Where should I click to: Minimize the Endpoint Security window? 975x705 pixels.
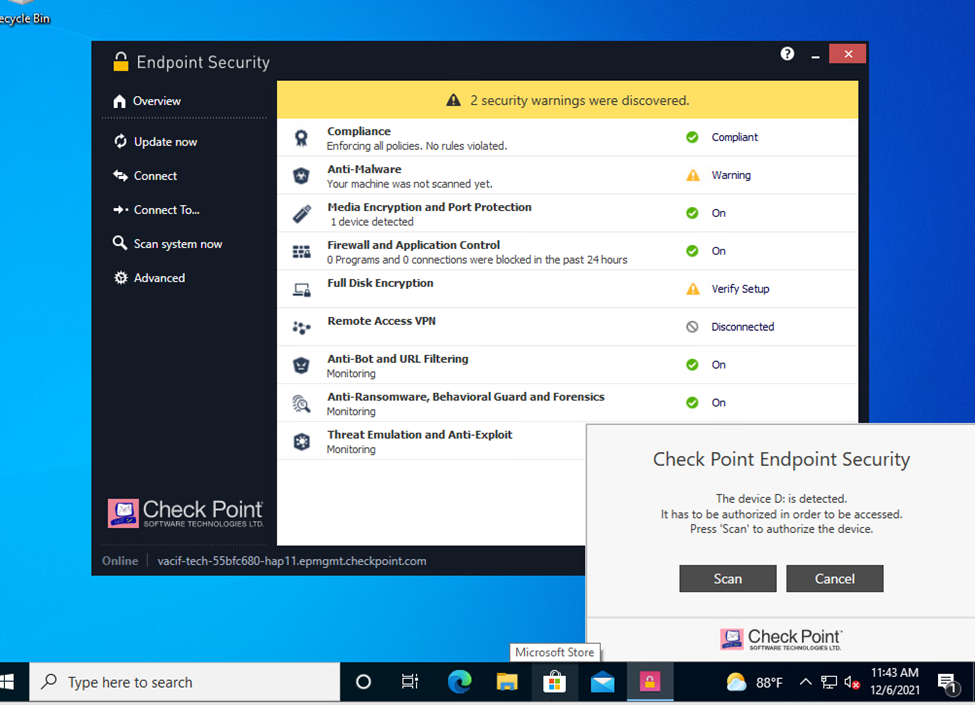point(815,55)
